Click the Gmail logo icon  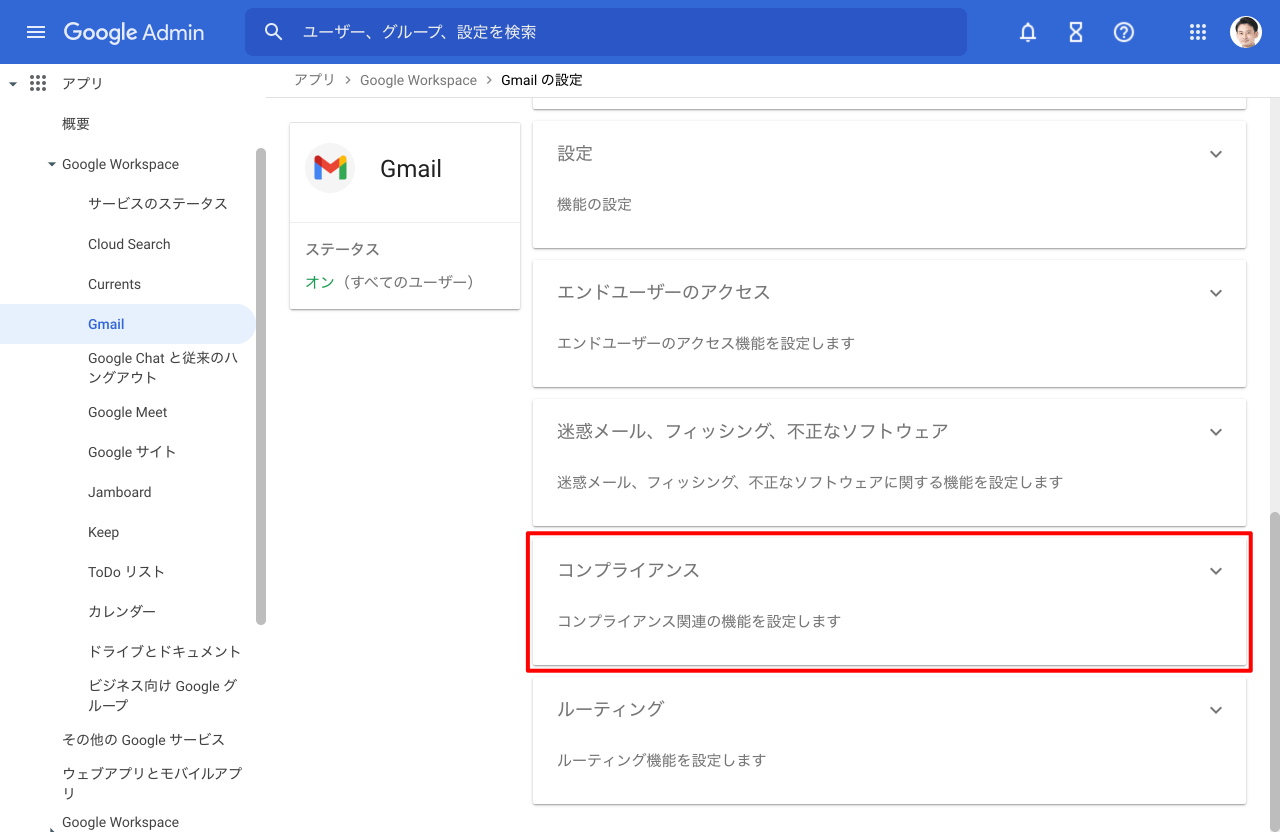tap(330, 168)
